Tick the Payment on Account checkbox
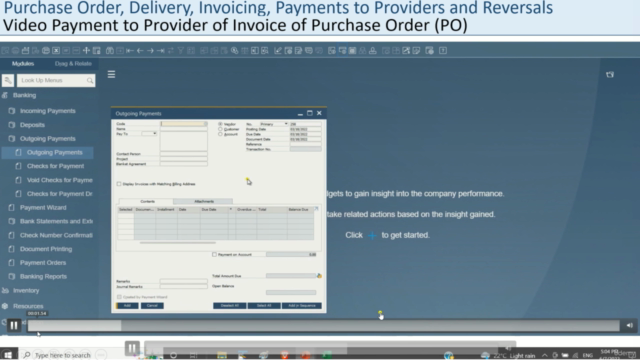Screen dimensions: 640x360 (x=214, y=254)
